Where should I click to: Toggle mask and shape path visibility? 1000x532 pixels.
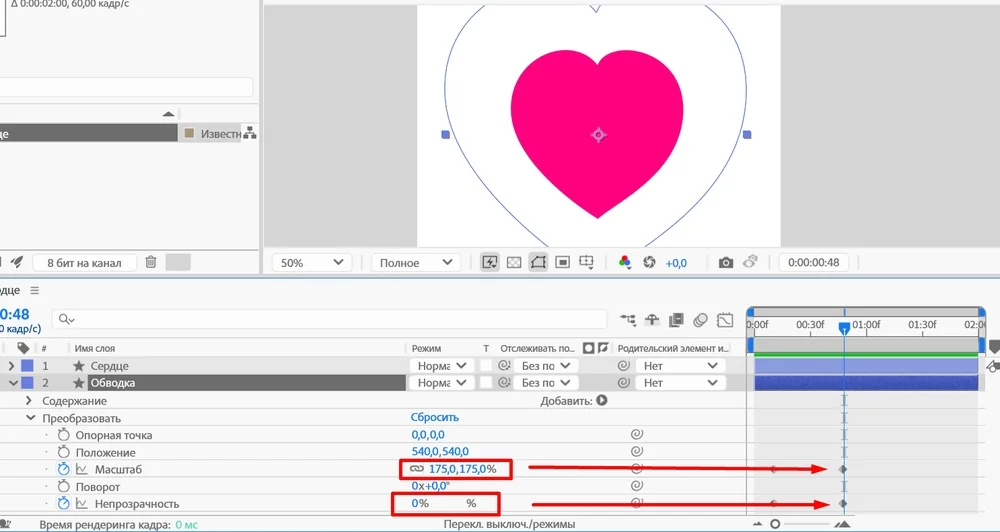538,263
